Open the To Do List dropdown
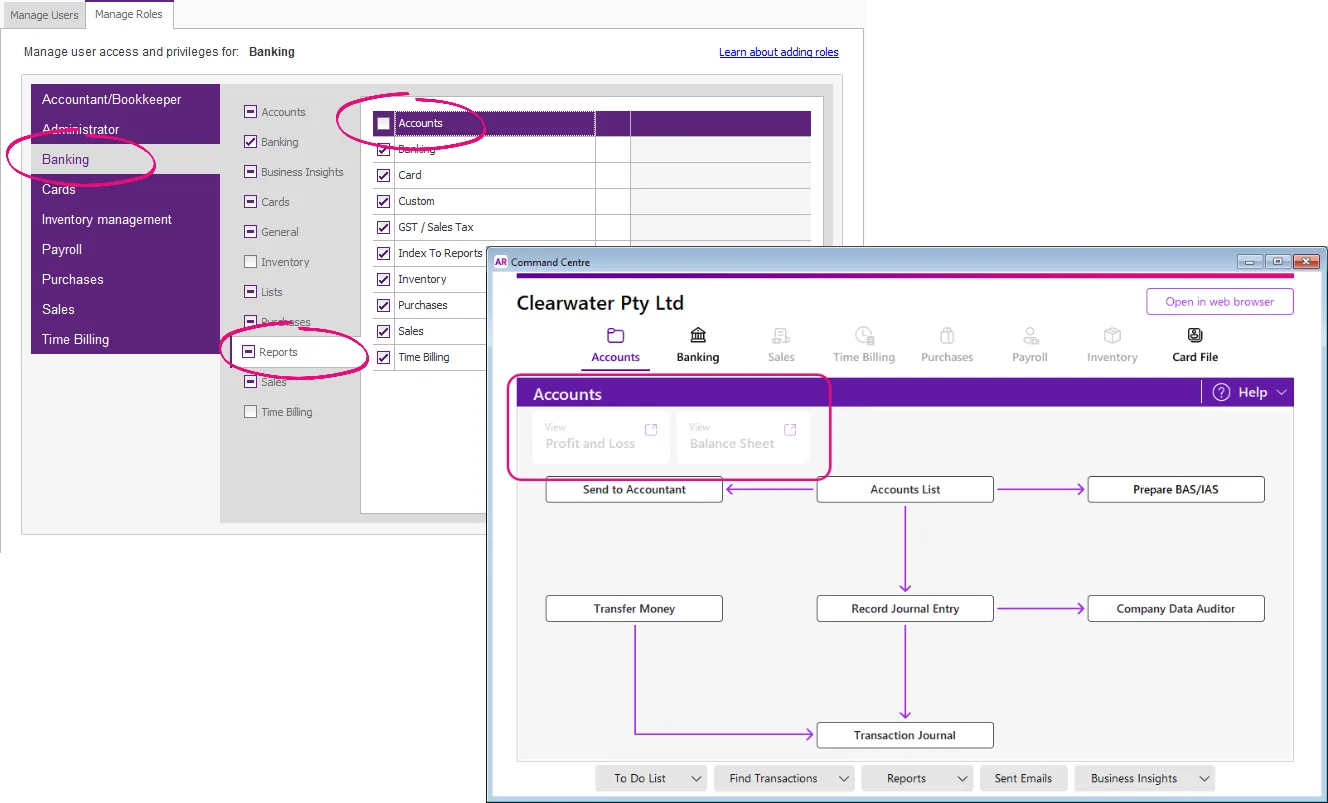The image size is (1328, 803). pos(651,778)
